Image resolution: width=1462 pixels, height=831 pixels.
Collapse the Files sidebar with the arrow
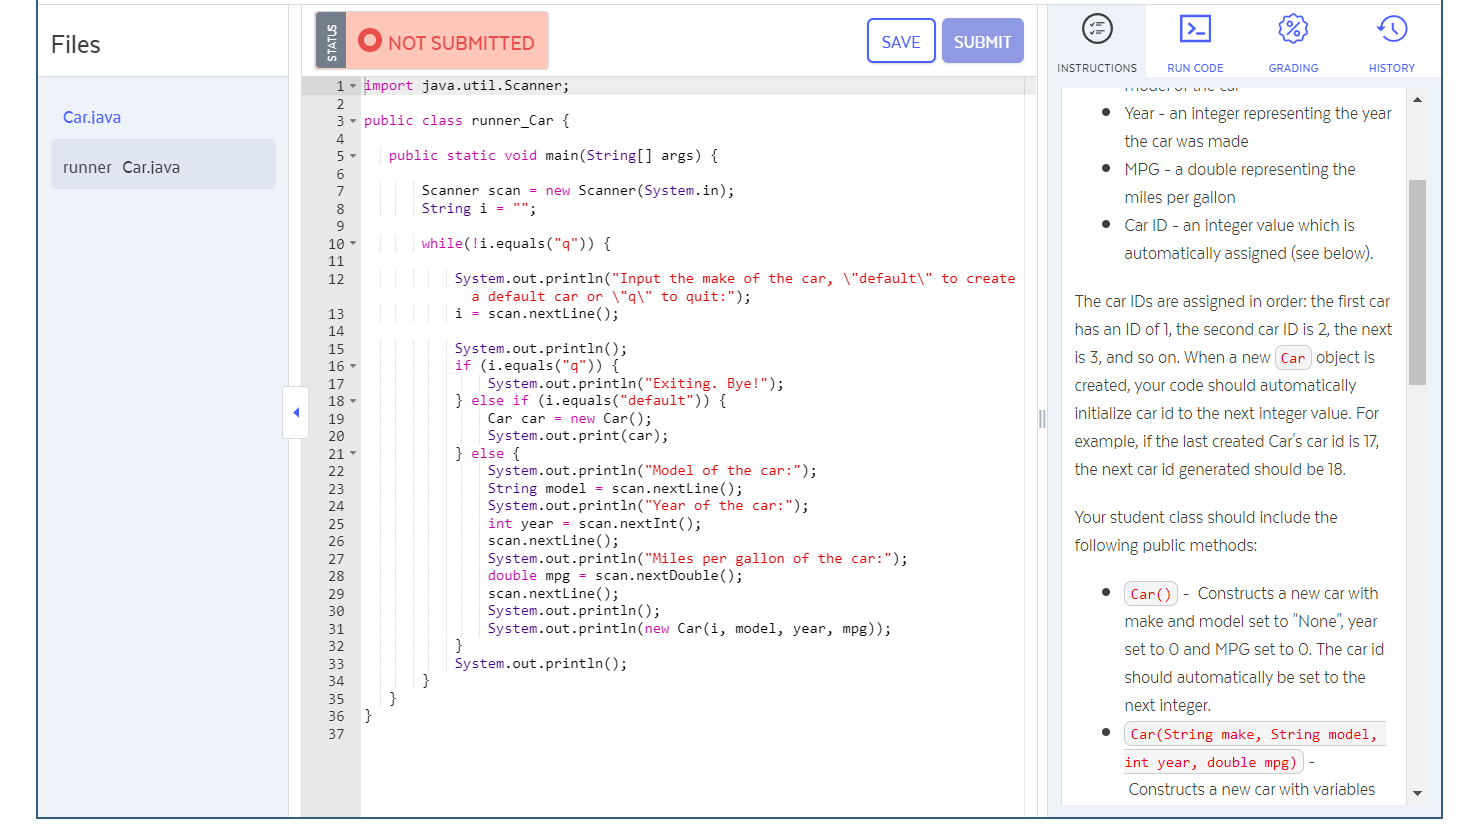pos(295,413)
